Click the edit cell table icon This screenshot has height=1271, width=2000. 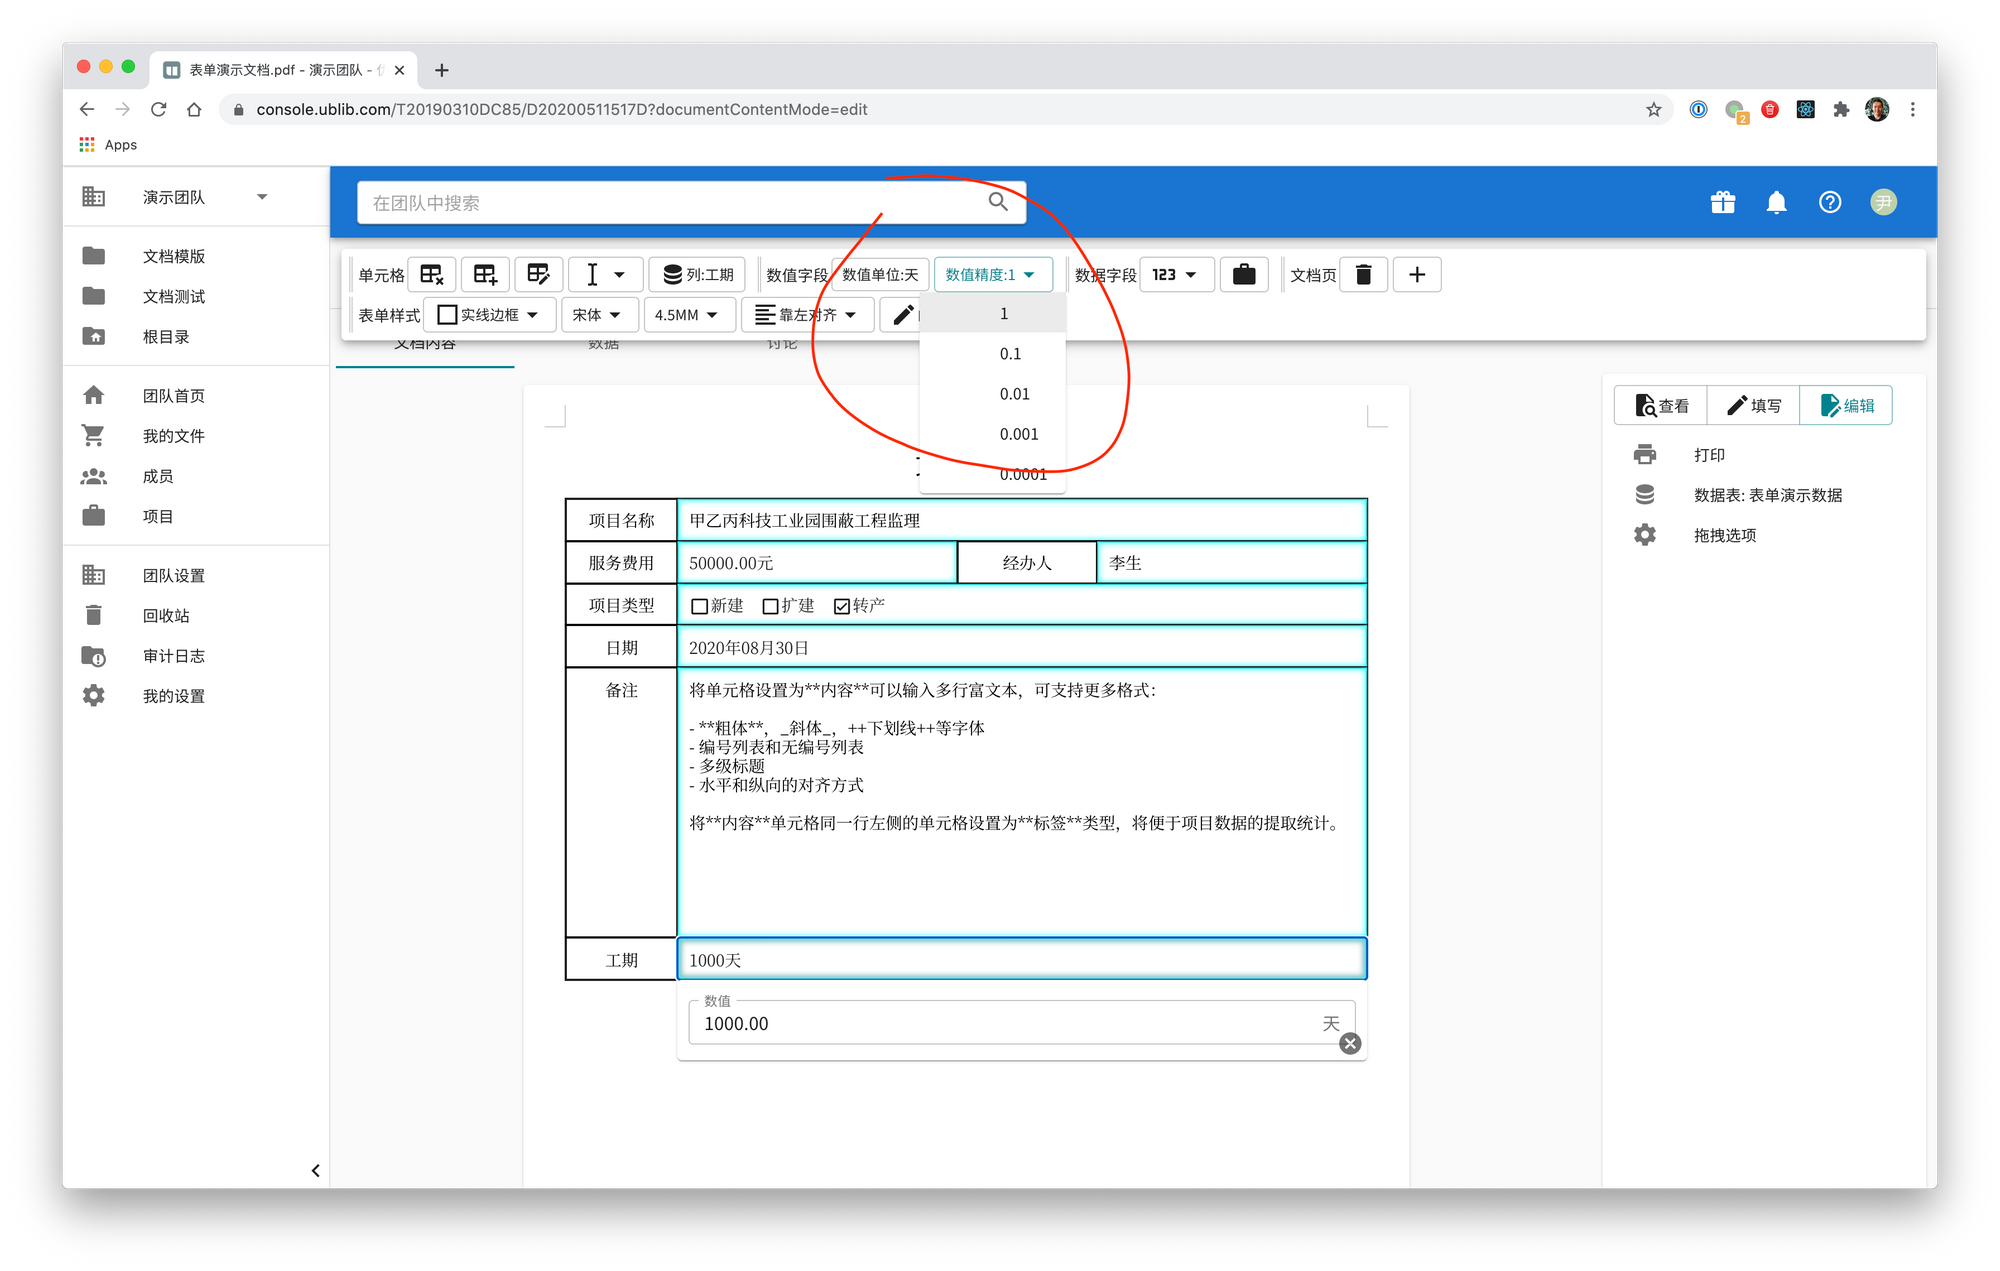[538, 275]
